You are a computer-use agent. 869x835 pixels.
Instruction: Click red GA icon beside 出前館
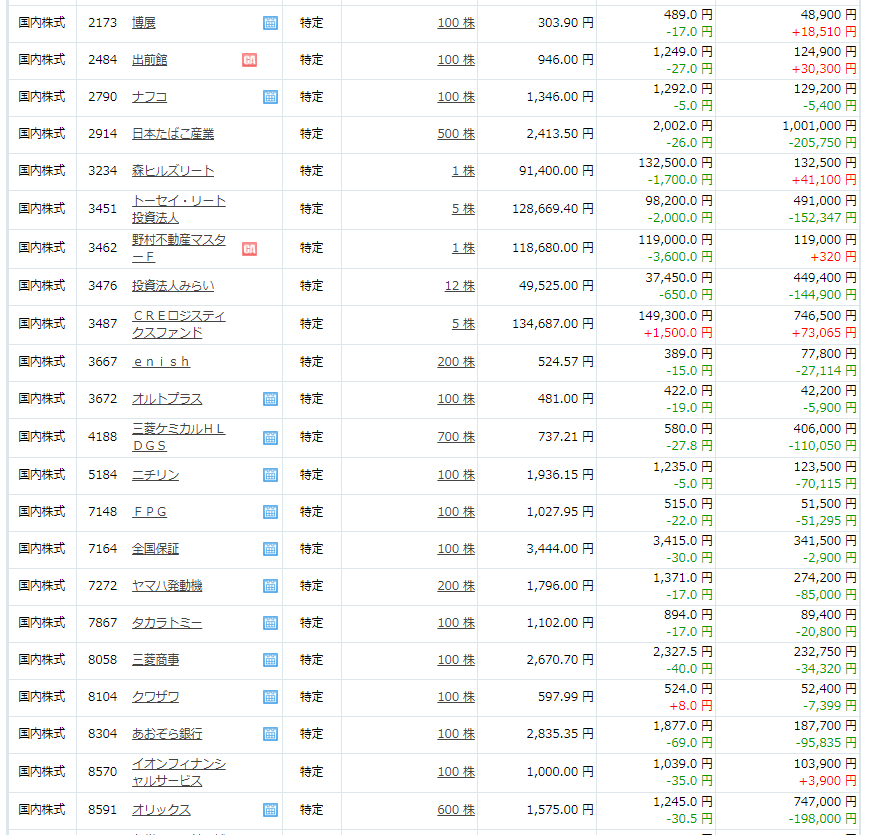click(x=249, y=60)
